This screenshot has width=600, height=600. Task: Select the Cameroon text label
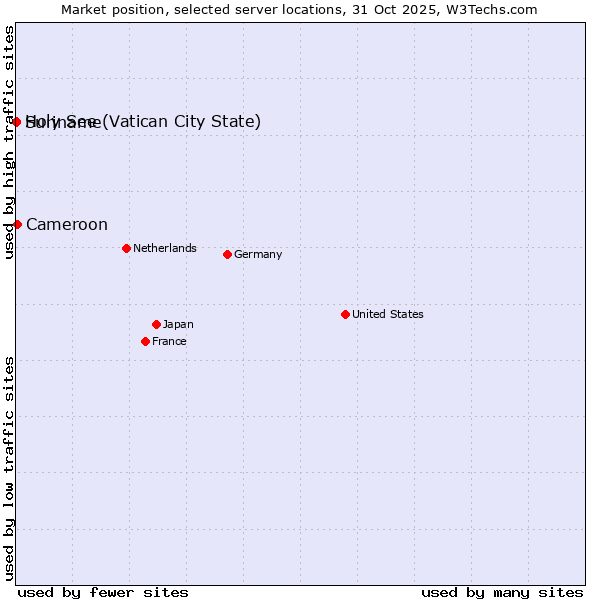click(67, 224)
